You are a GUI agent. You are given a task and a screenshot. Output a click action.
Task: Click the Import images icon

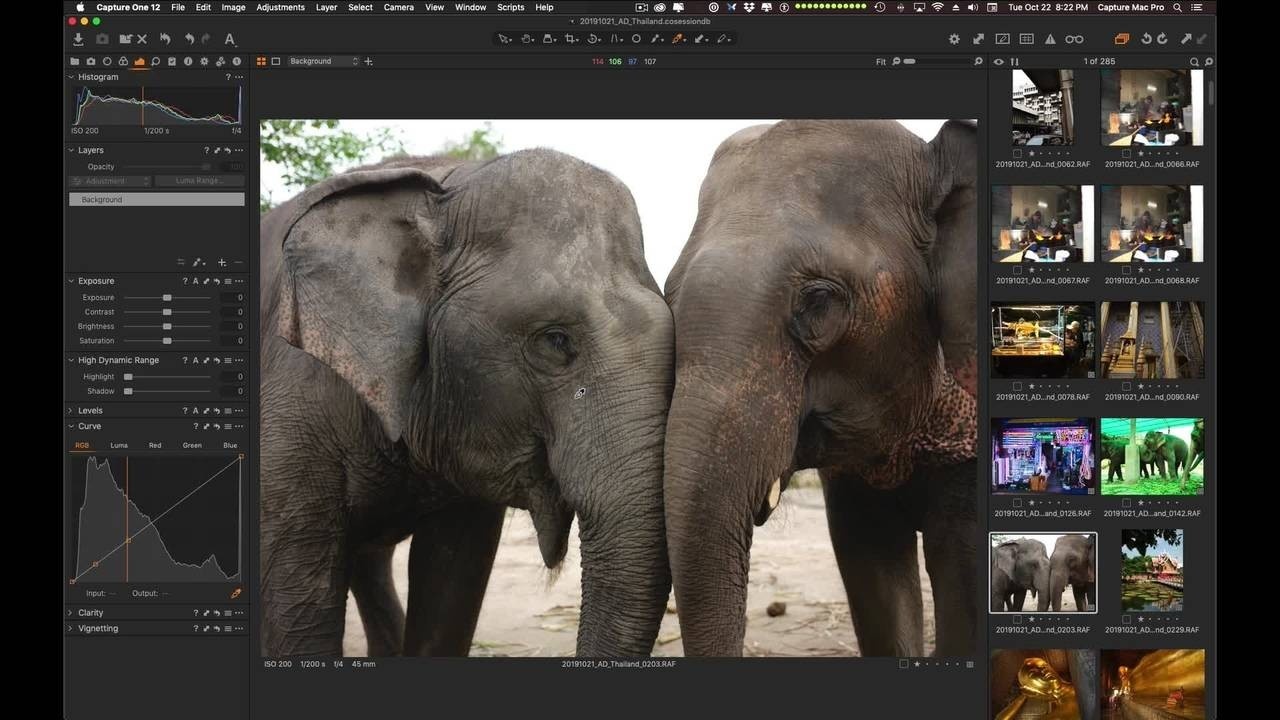pos(78,39)
